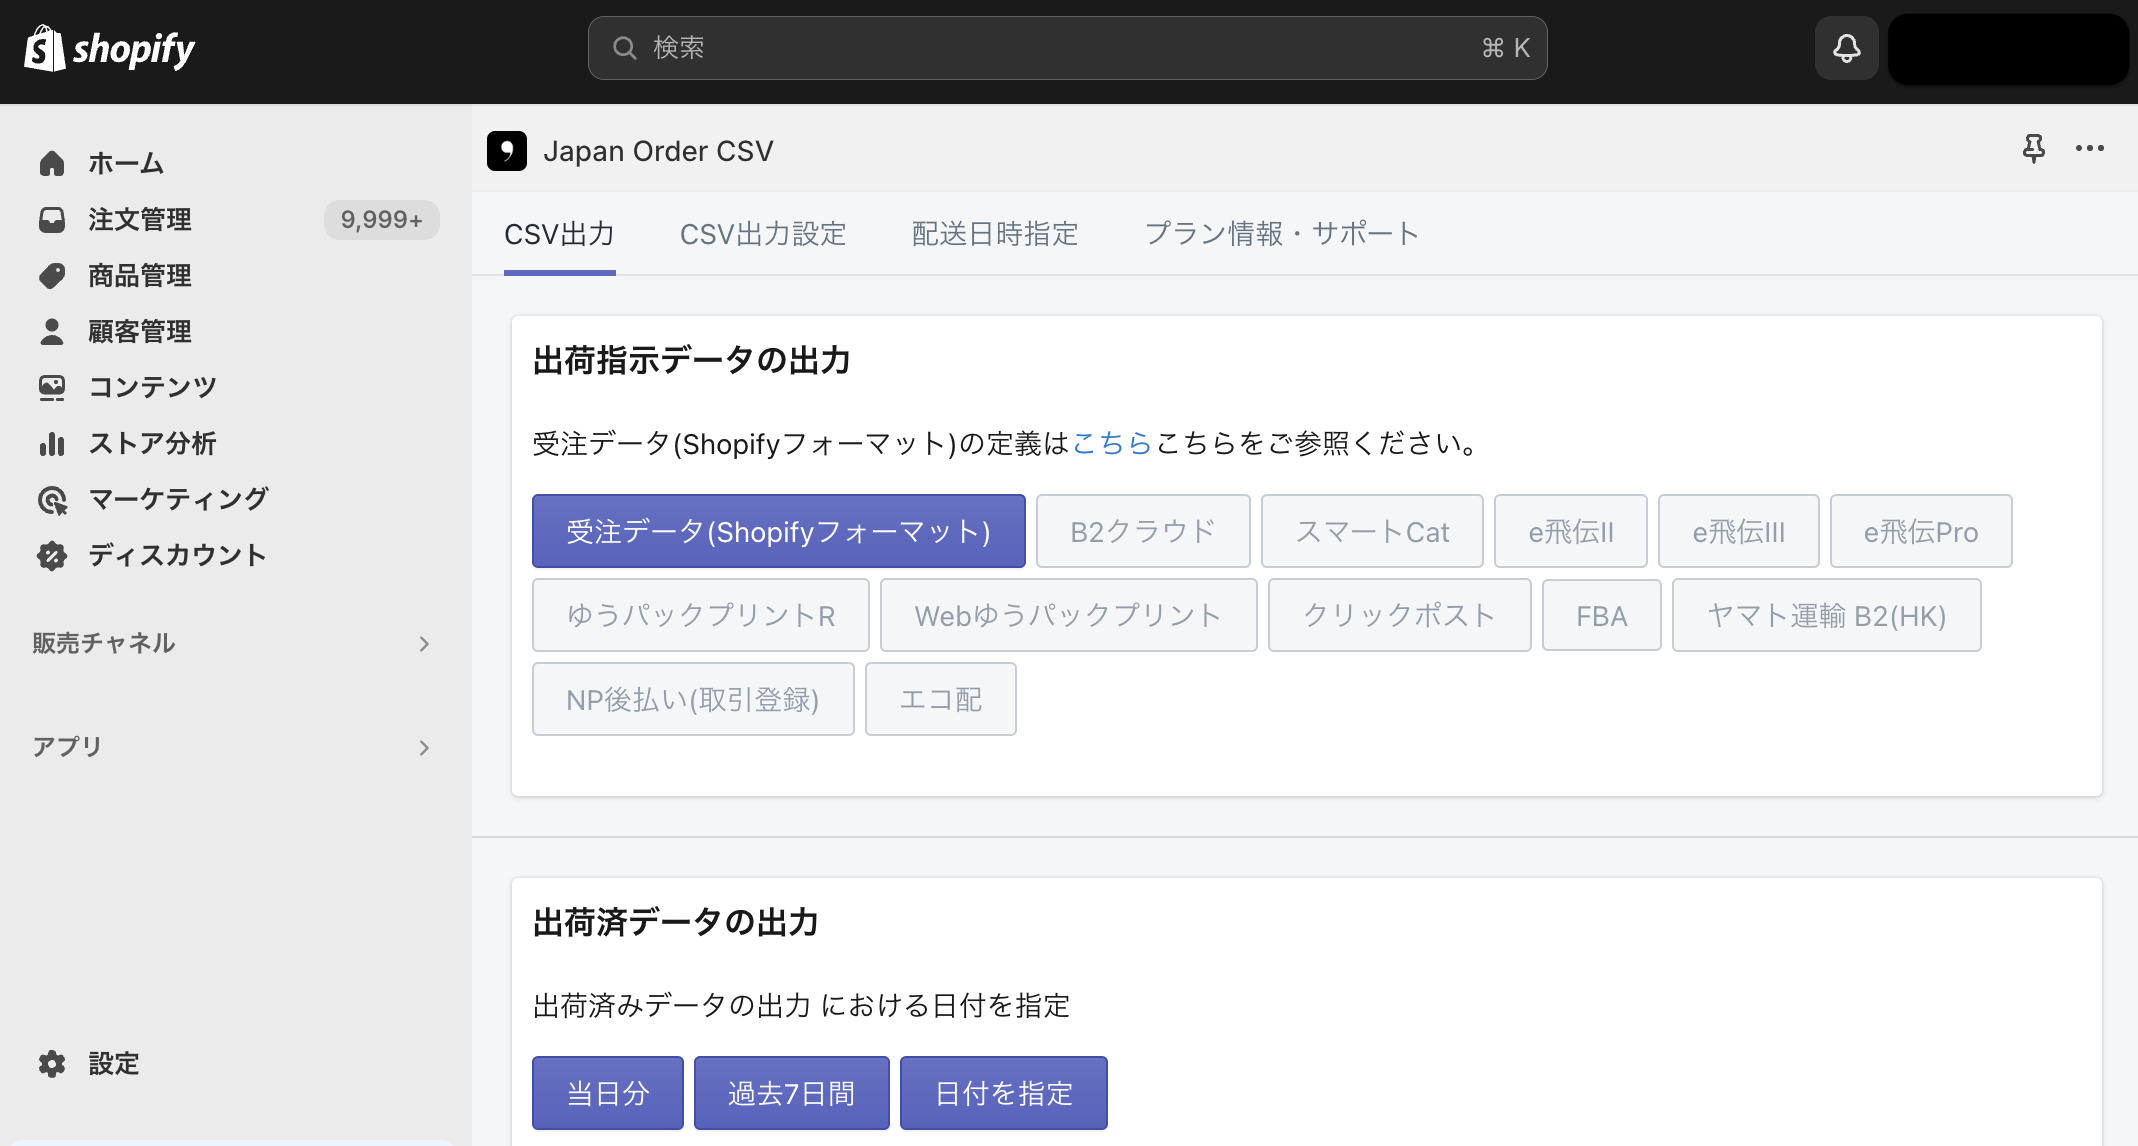Pin the Japan Order CSV app

(2033, 149)
